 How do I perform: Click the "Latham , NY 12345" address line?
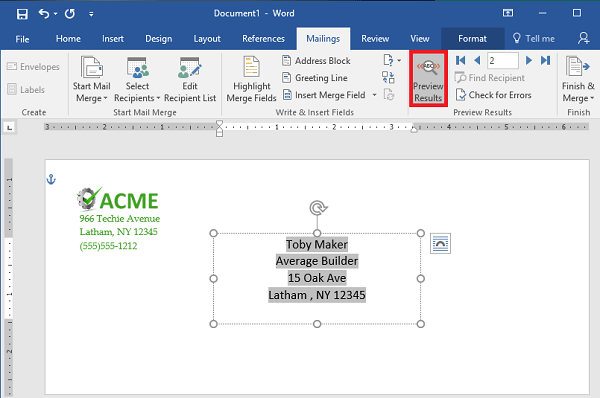[317, 295]
